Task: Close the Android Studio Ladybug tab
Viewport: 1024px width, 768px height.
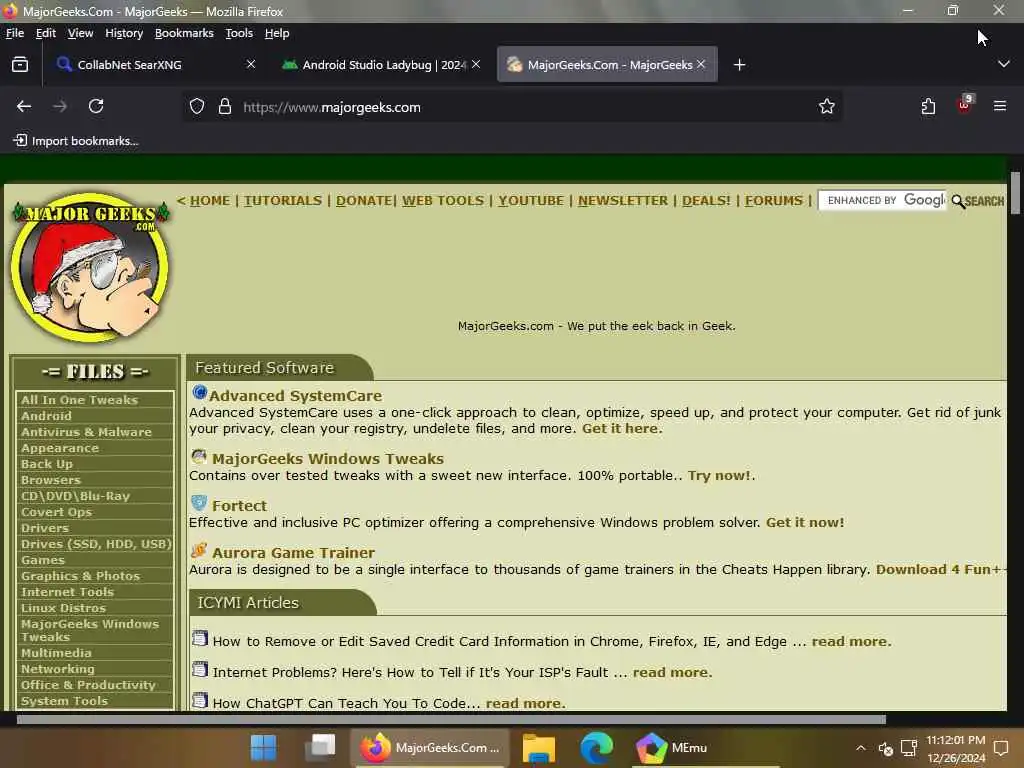Action: 476,64
